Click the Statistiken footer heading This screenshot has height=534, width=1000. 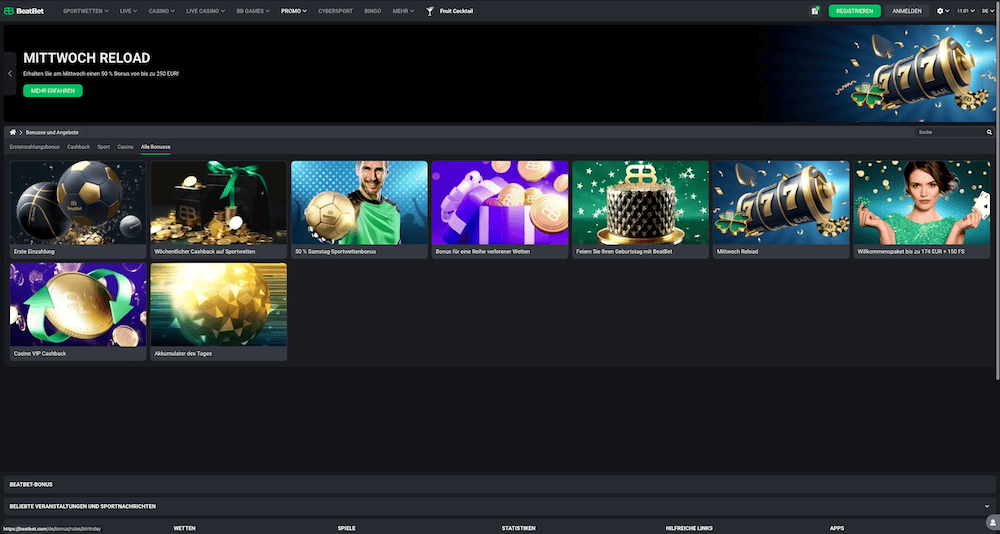point(518,528)
